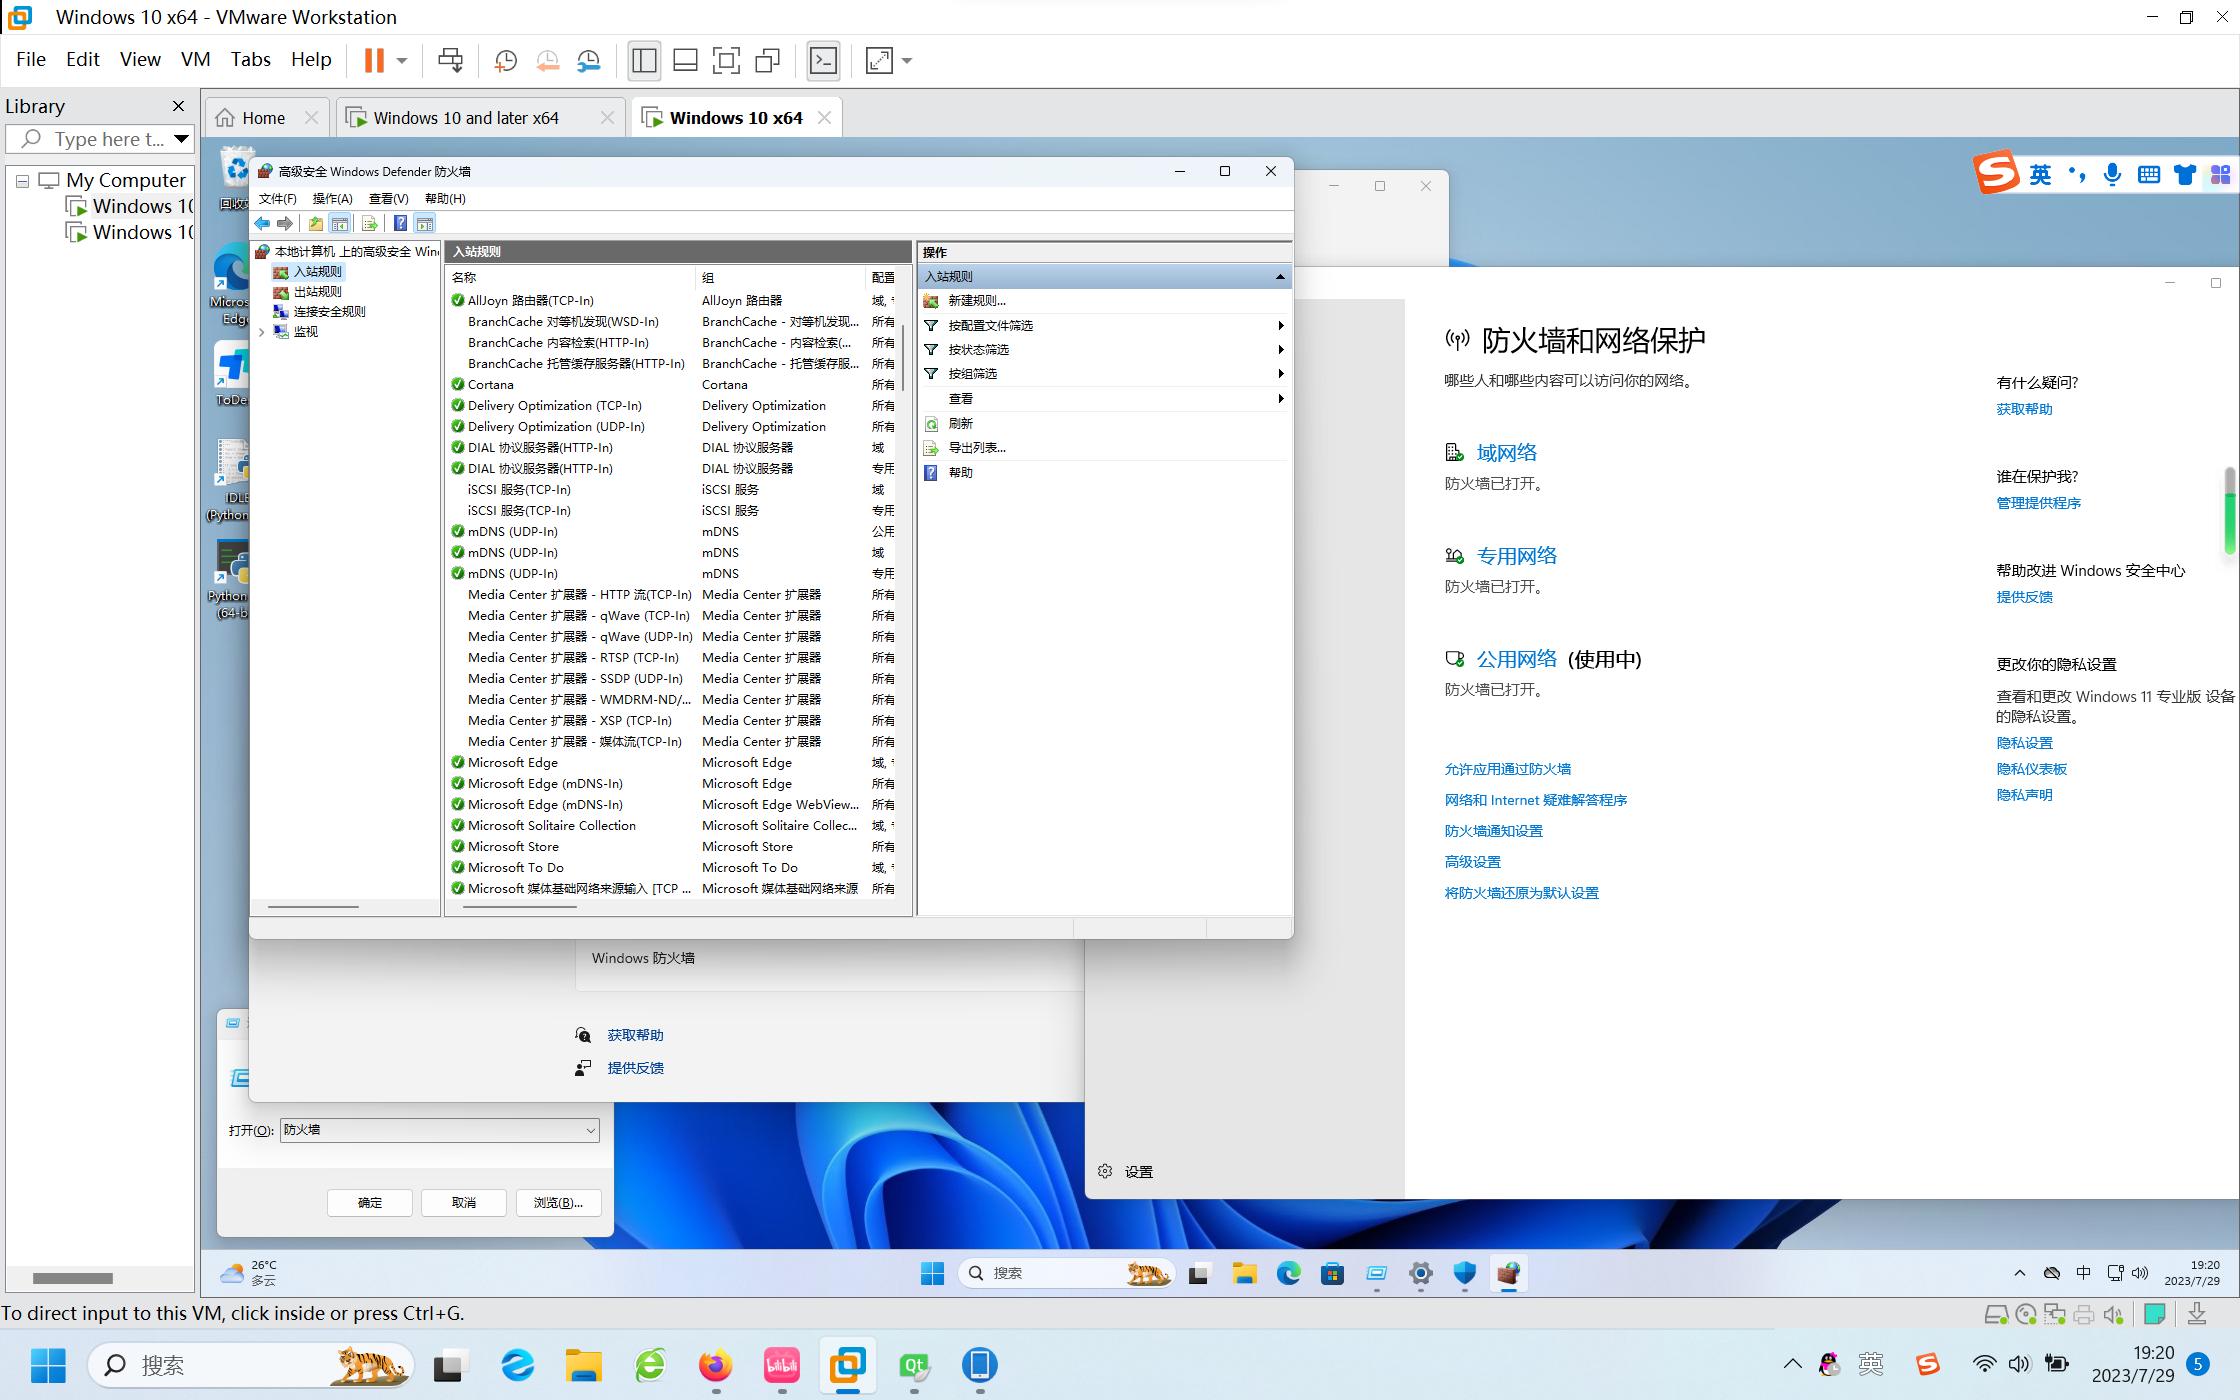Take a snapshot of this VM
2240x1400 pixels.
tap(506, 61)
